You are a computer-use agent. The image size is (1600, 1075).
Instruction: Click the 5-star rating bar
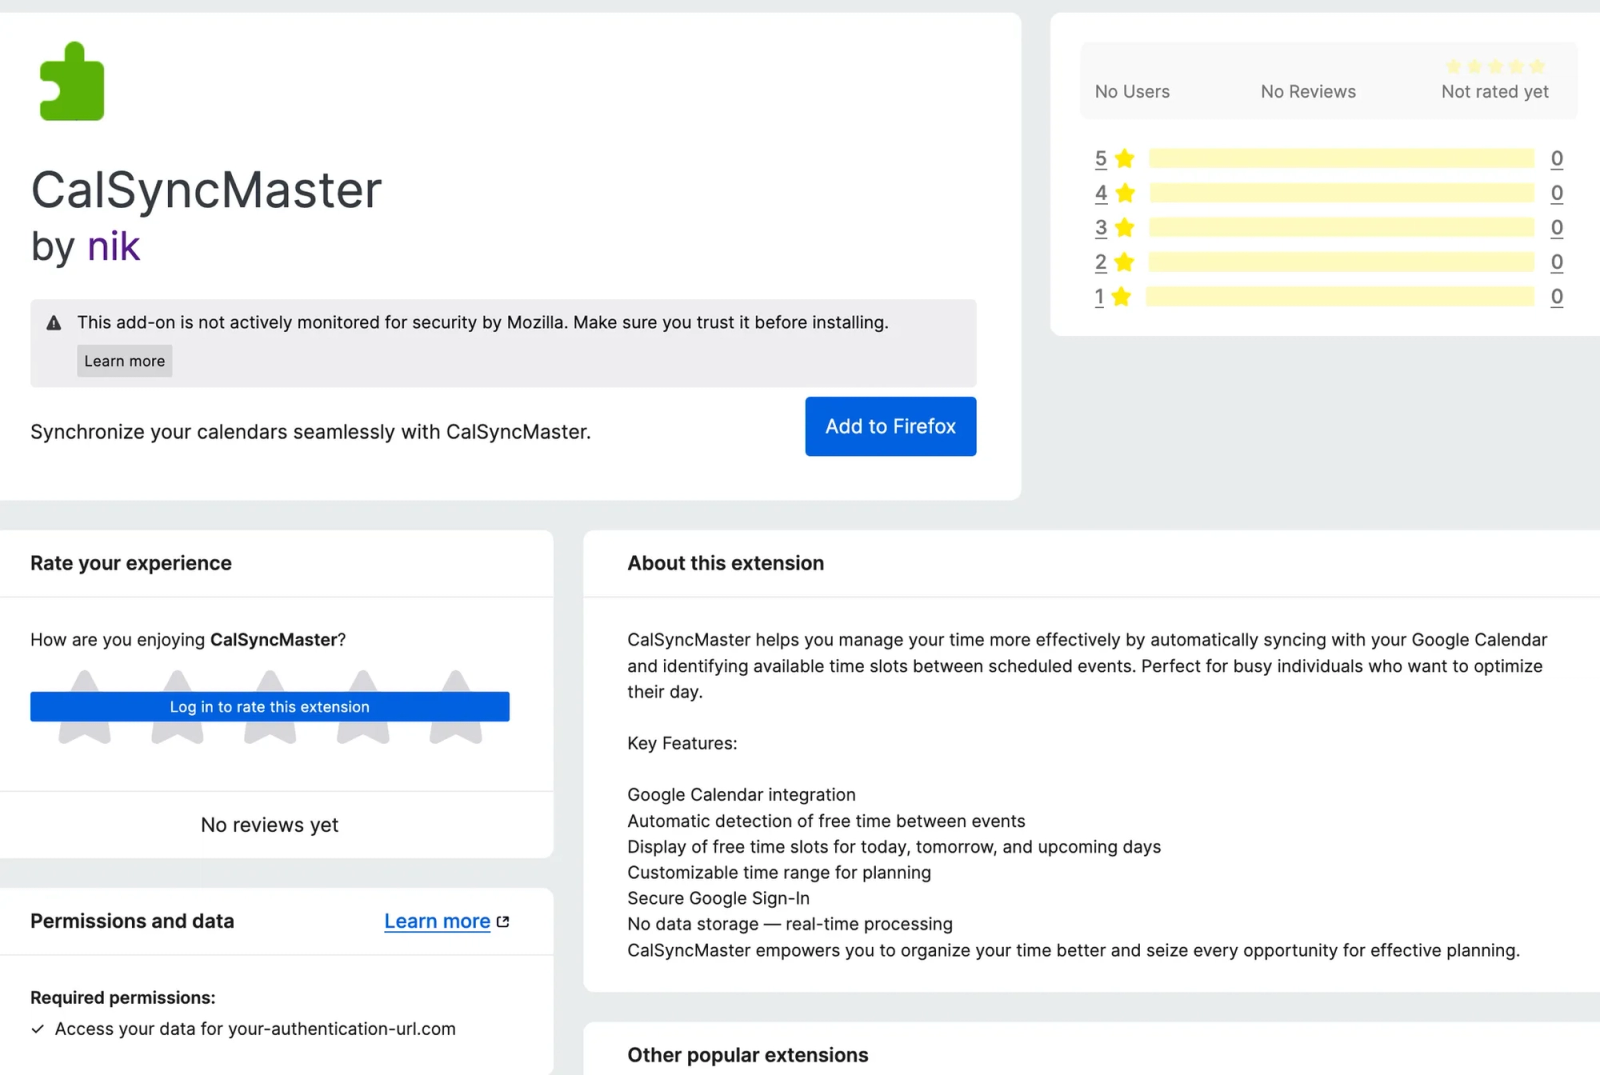(x=1341, y=159)
